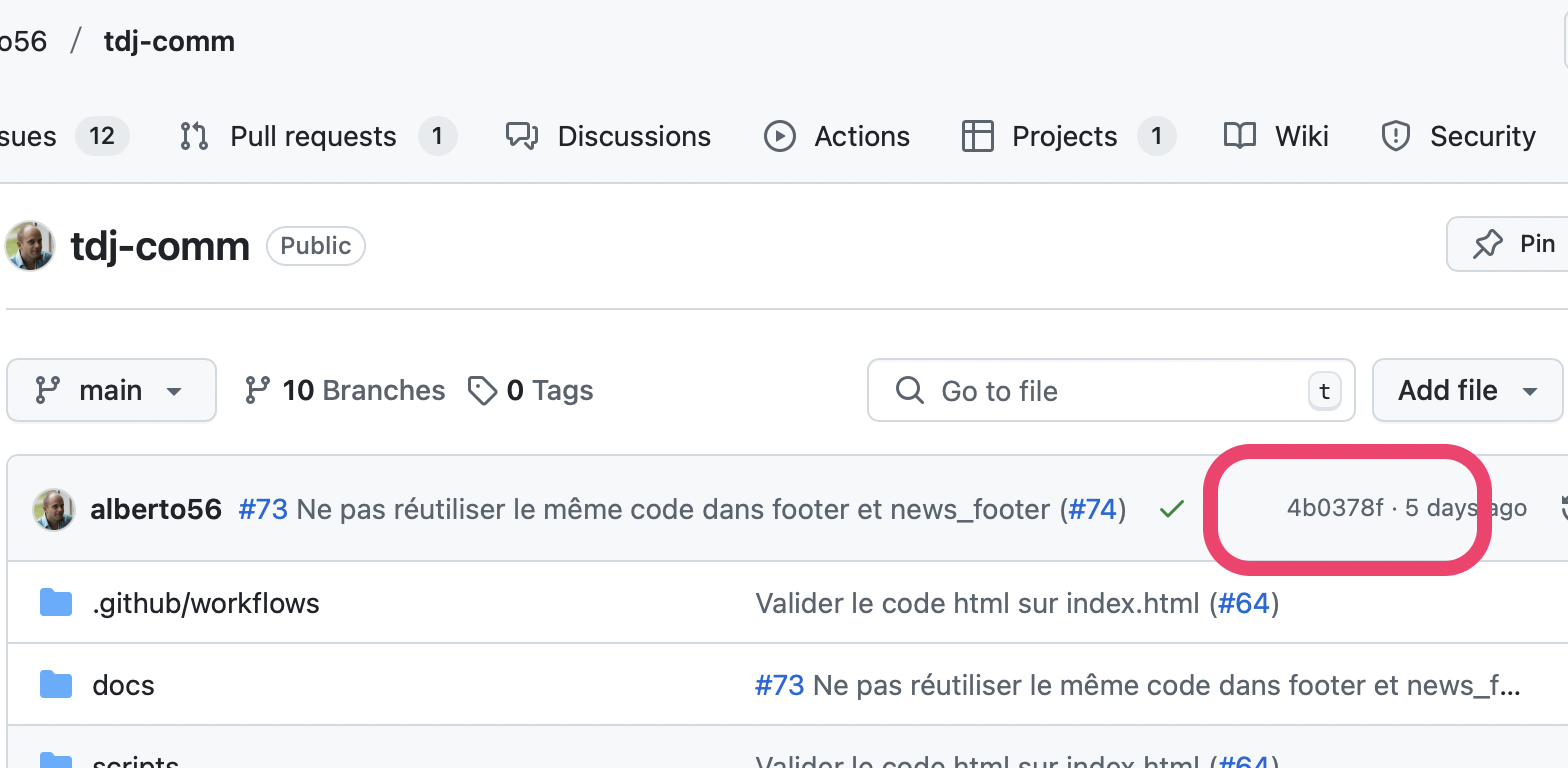Open the main branch dropdown
This screenshot has width=1568, height=768.
coord(111,390)
